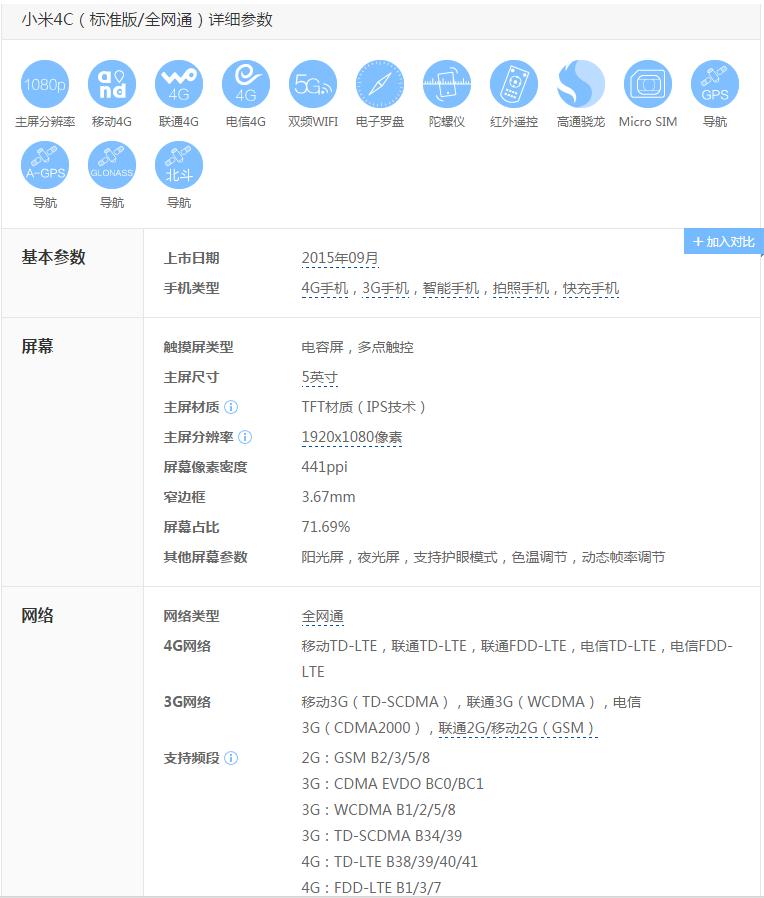Click the 屏幕 section heading
This screenshot has height=898, width=764.
[x=37, y=346]
